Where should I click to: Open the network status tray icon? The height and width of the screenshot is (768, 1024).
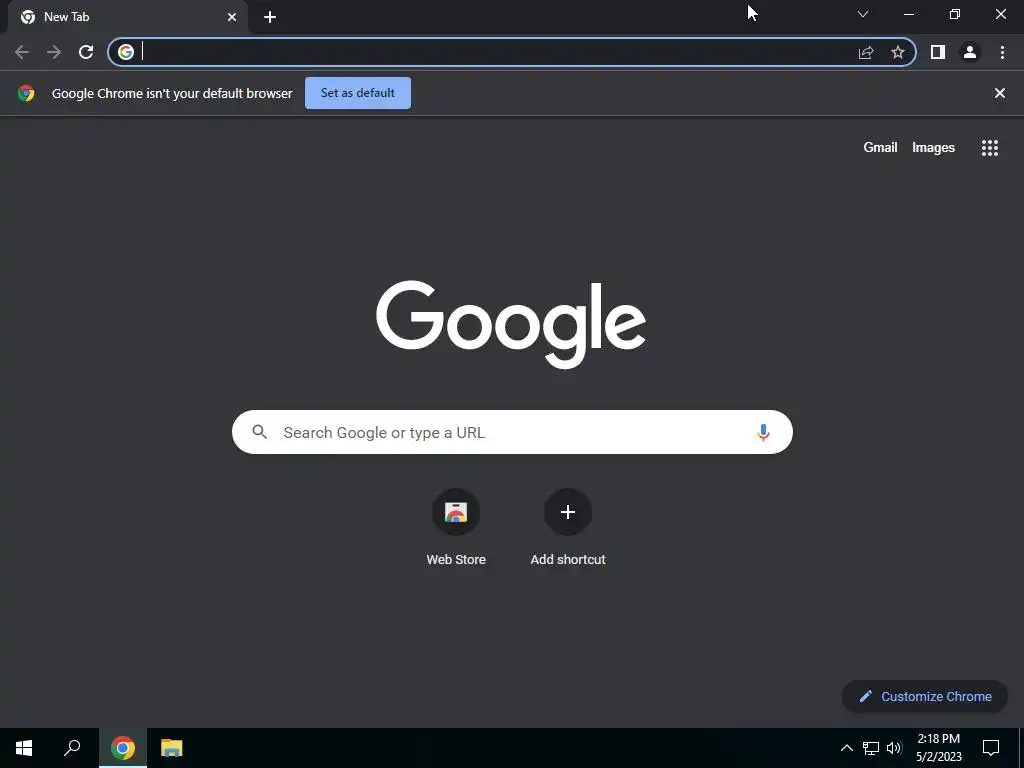coord(871,748)
